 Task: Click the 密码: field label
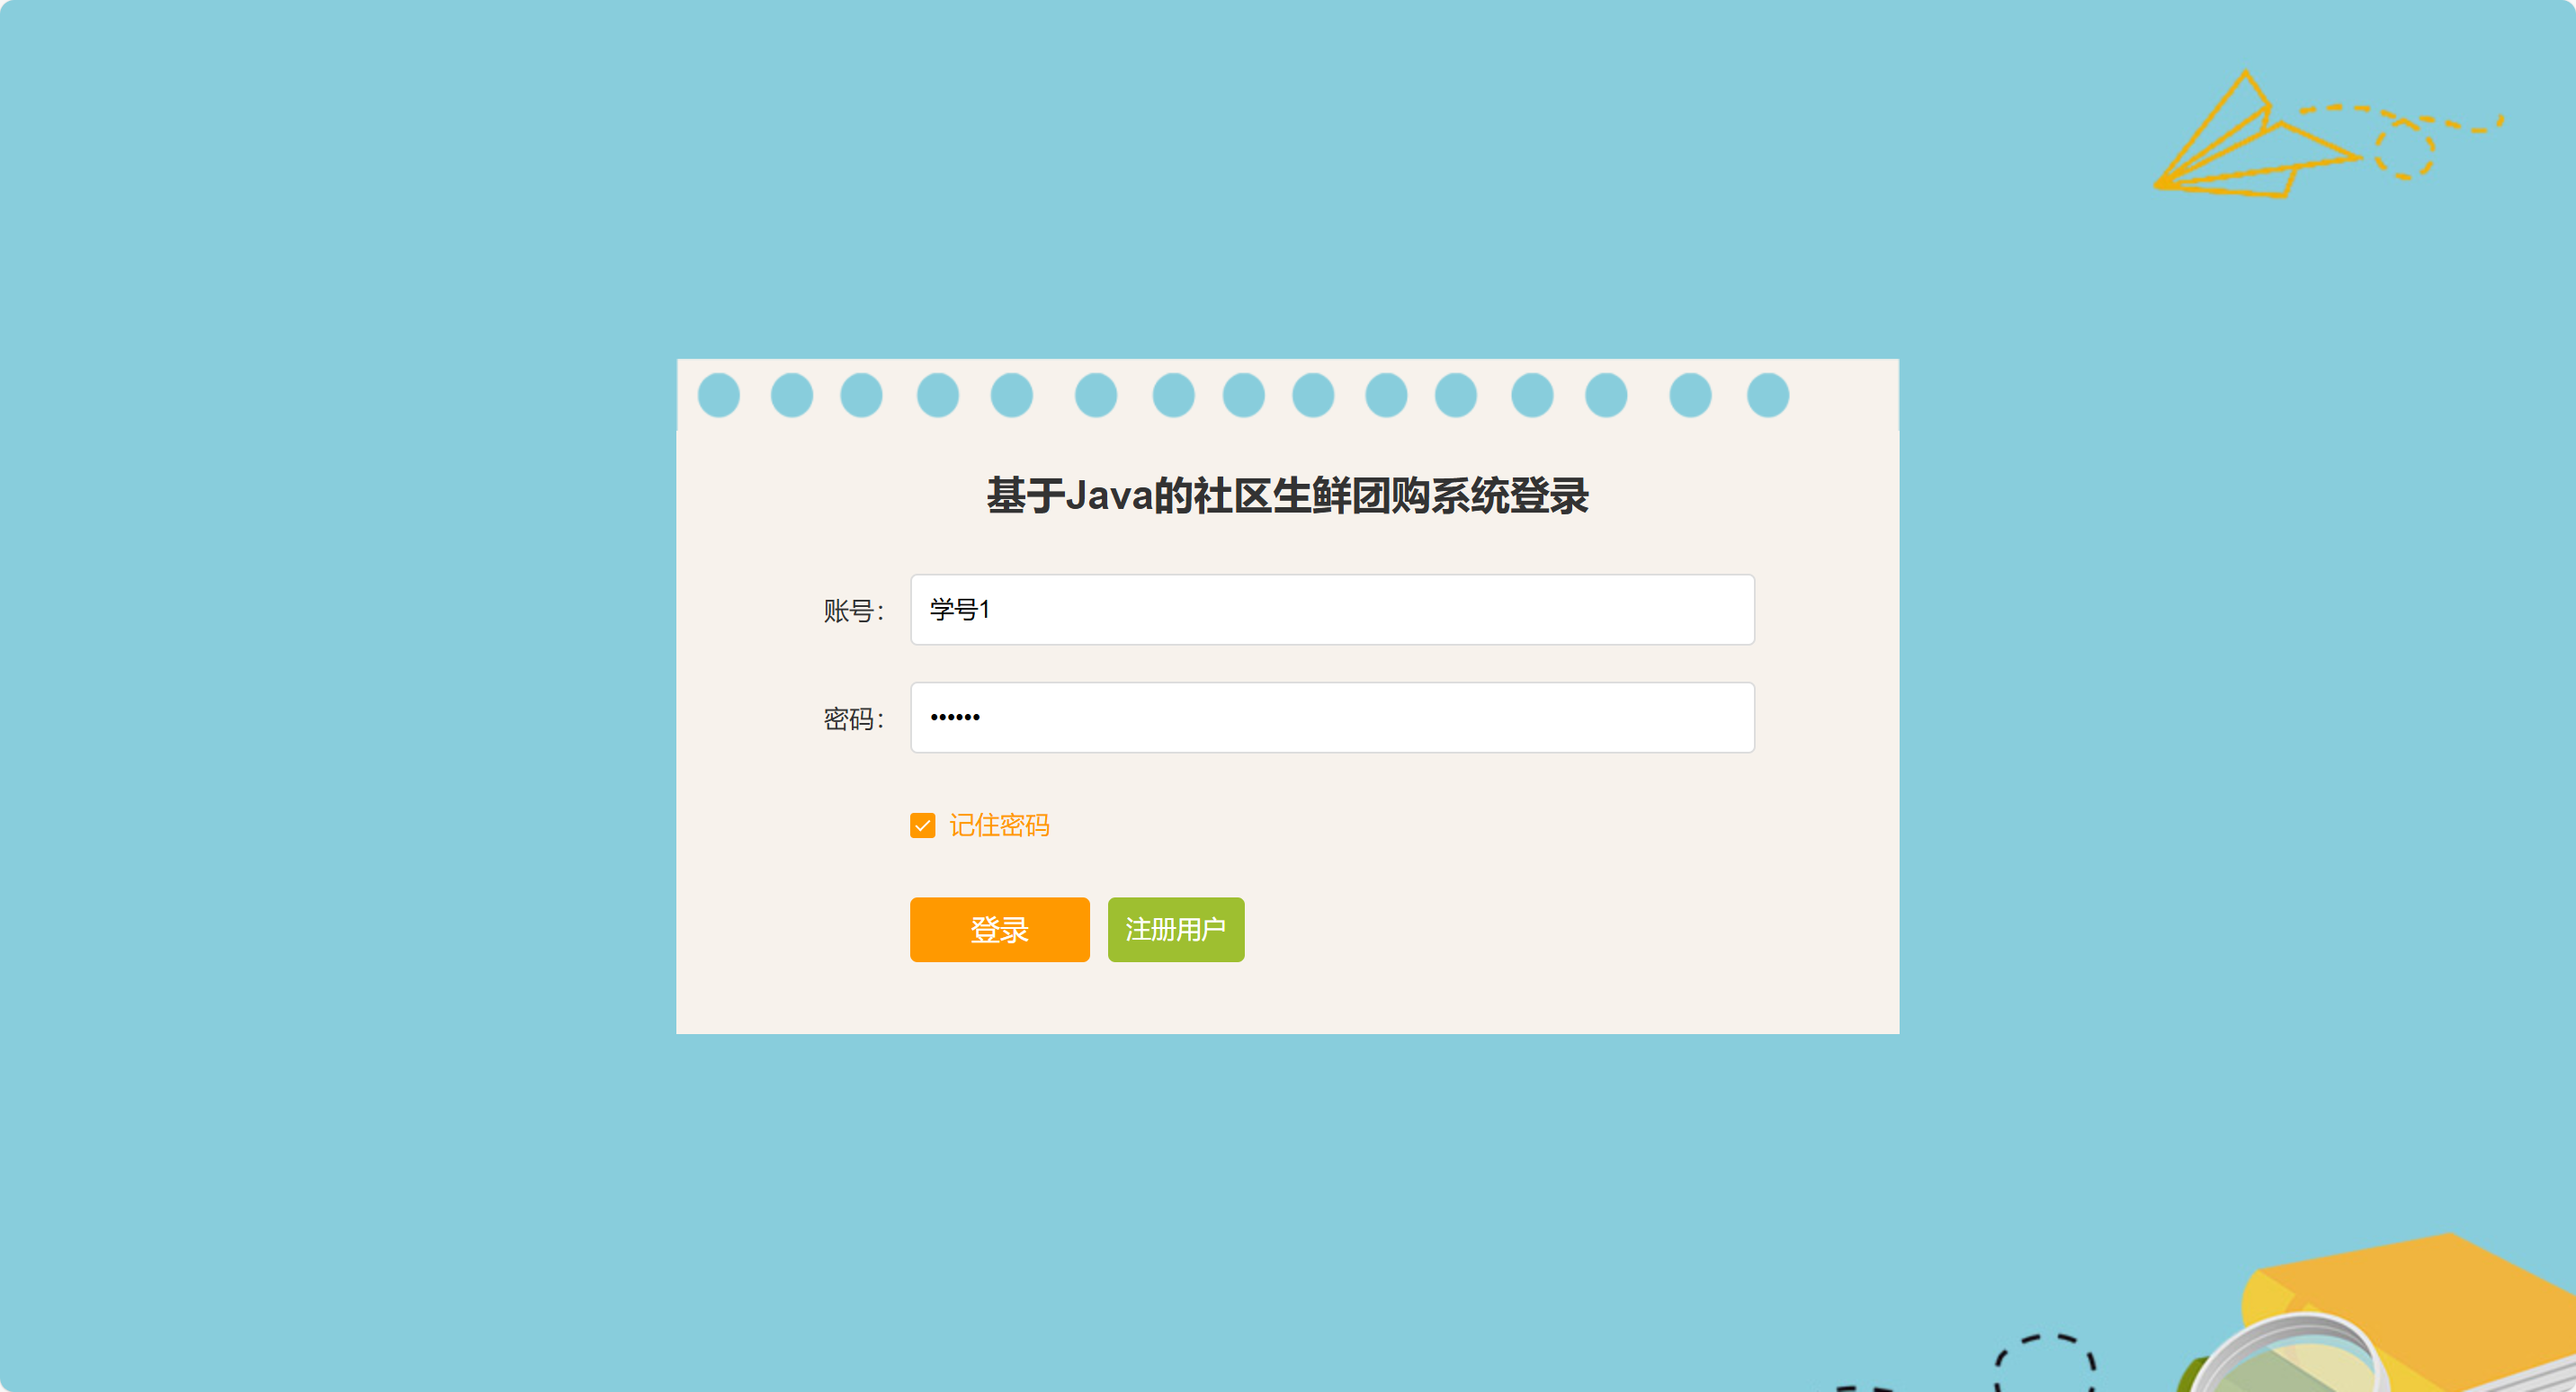[853, 718]
